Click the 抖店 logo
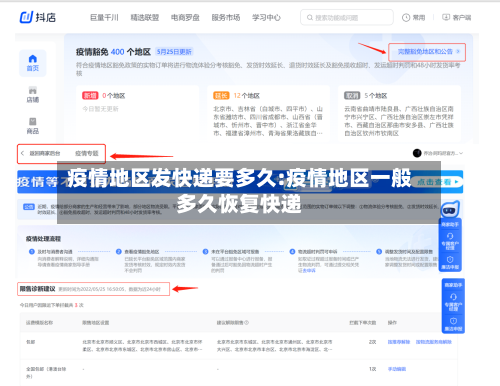 (x=38, y=17)
